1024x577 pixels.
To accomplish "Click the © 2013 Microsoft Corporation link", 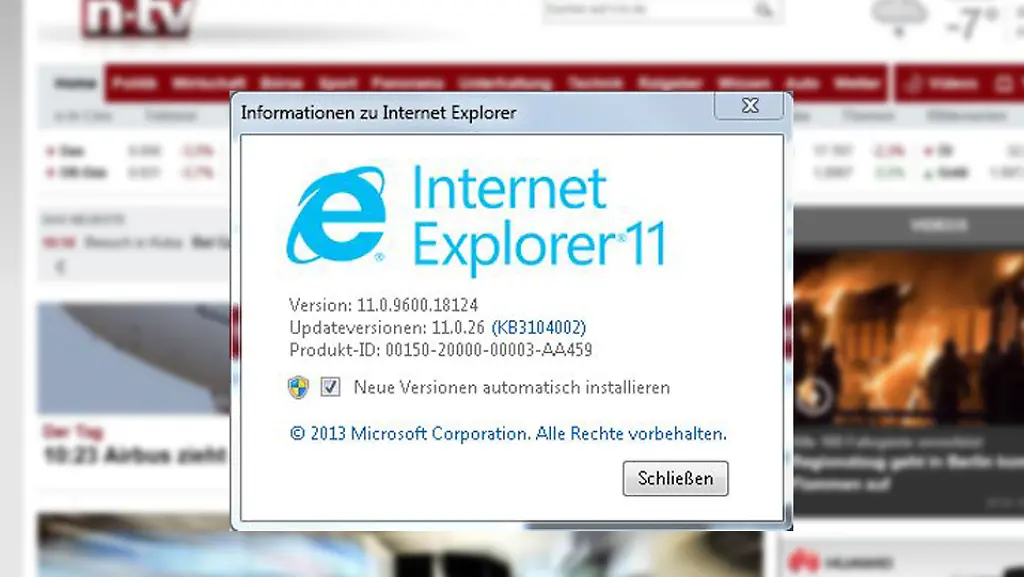I will pos(507,434).
